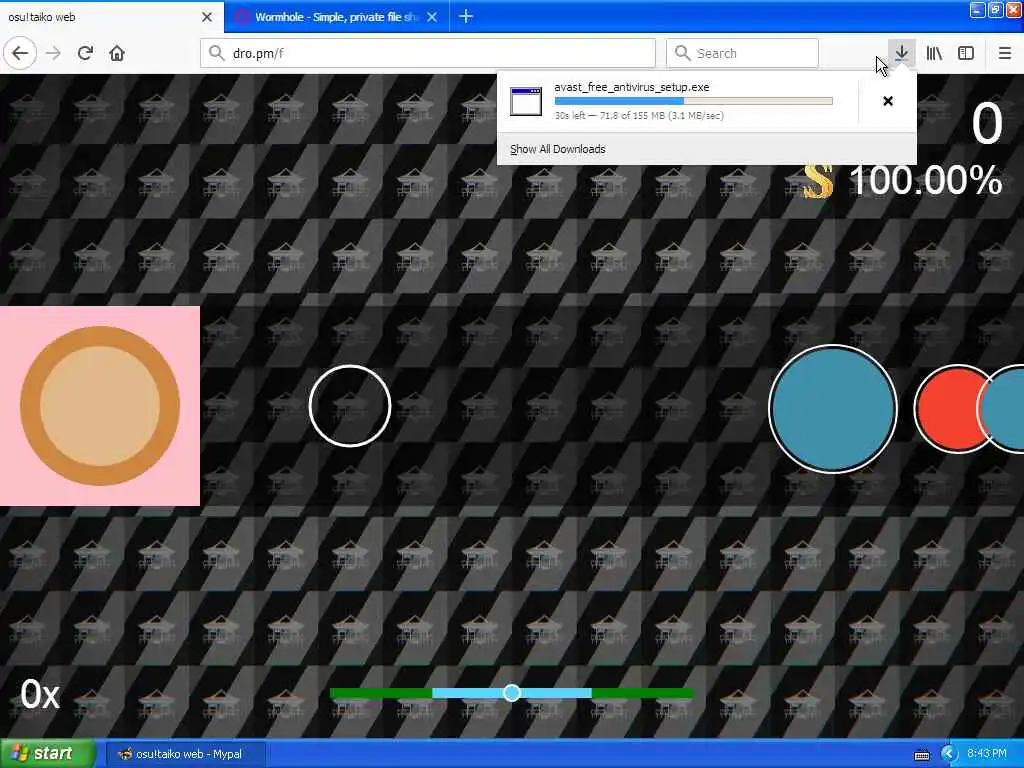Open the hamburger application menu

[x=1004, y=53]
